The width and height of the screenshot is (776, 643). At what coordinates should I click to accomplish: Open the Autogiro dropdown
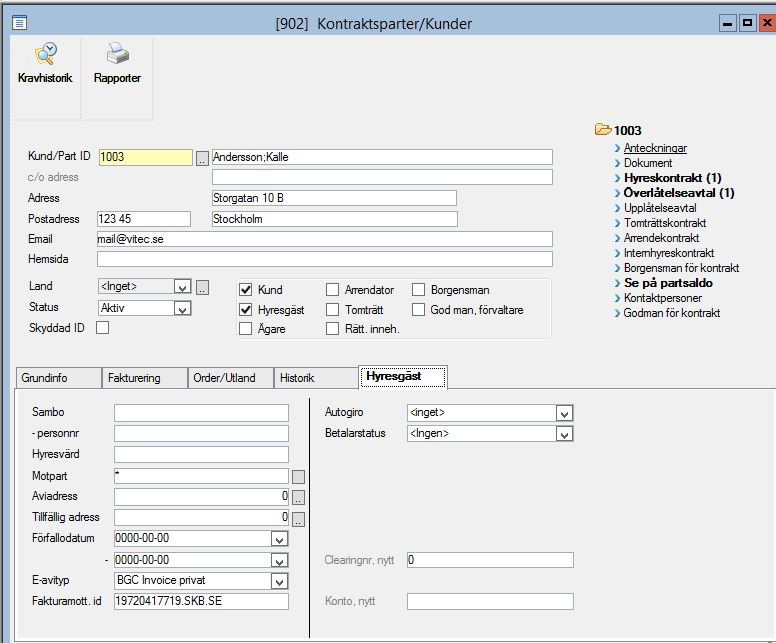[564, 413]
